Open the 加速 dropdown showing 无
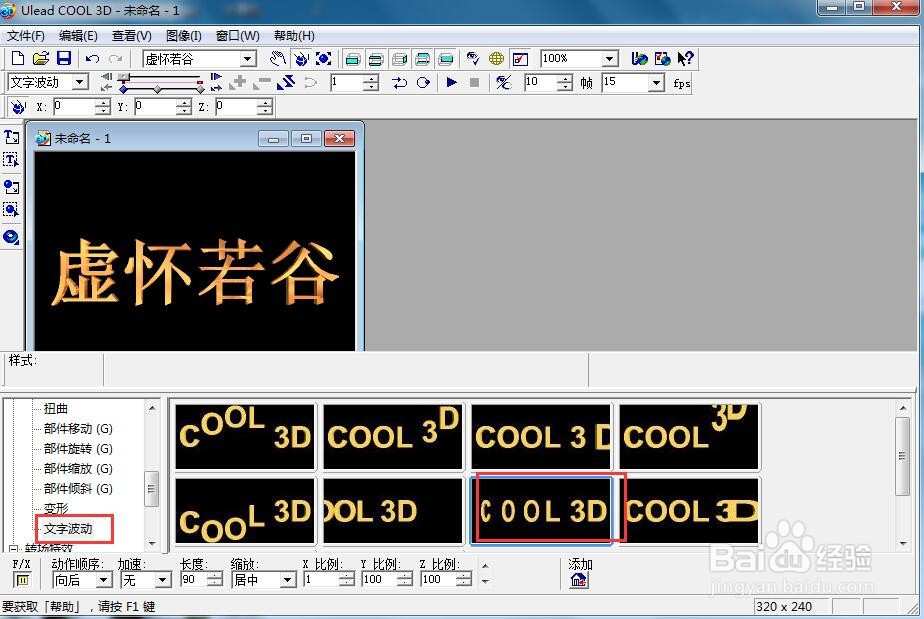The height and width of the screenshot is (619, 924). [x=163, y=580]
